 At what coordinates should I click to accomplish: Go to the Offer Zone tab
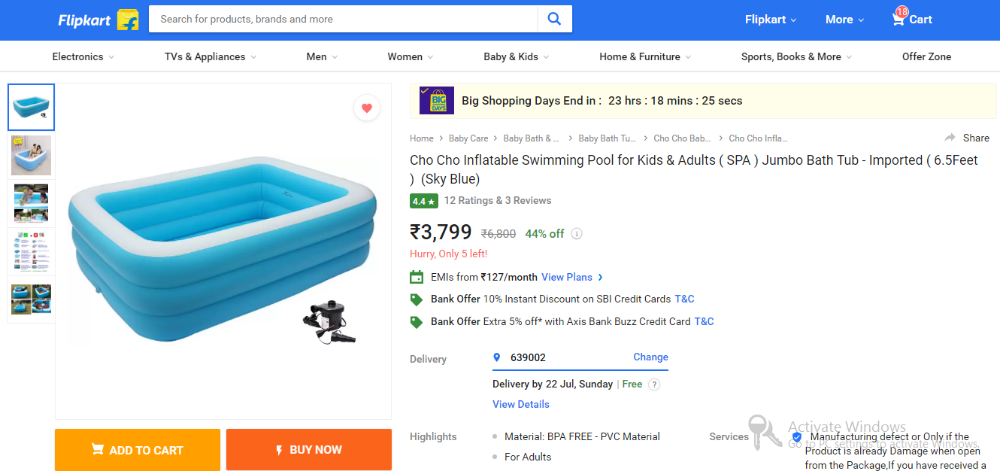point(926,57)
